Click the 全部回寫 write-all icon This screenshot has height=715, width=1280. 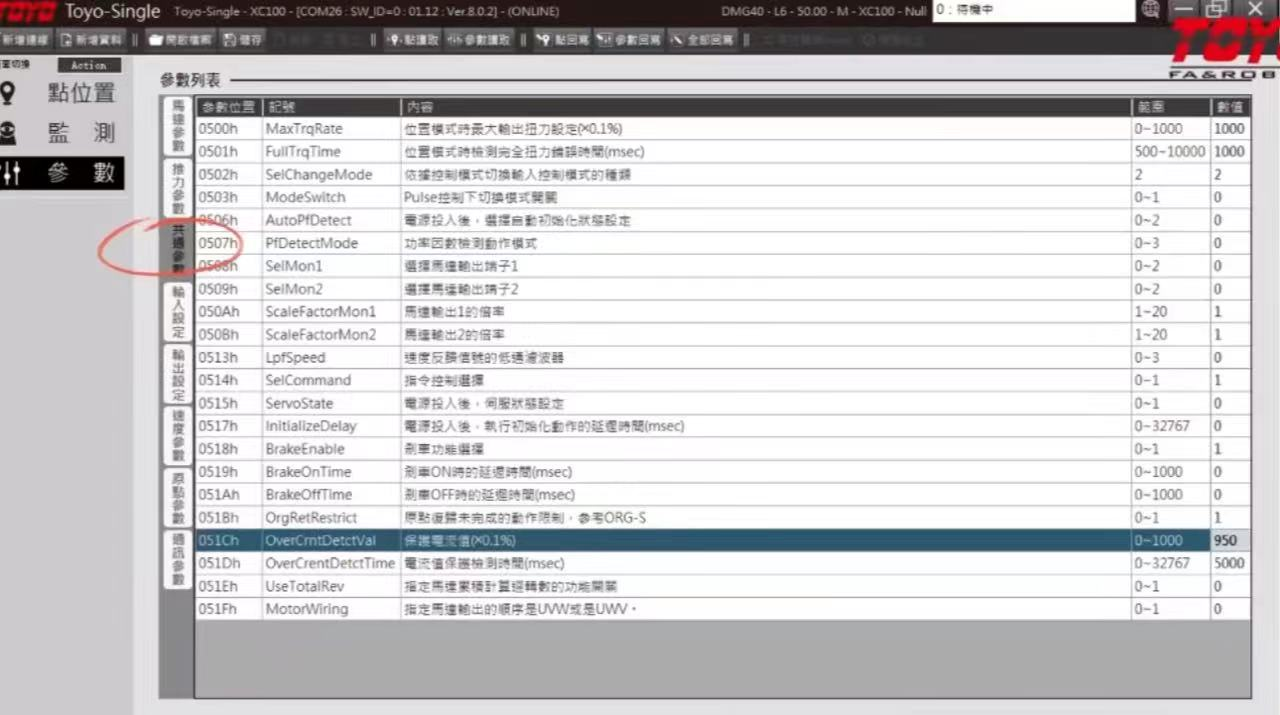coord(702,40)
